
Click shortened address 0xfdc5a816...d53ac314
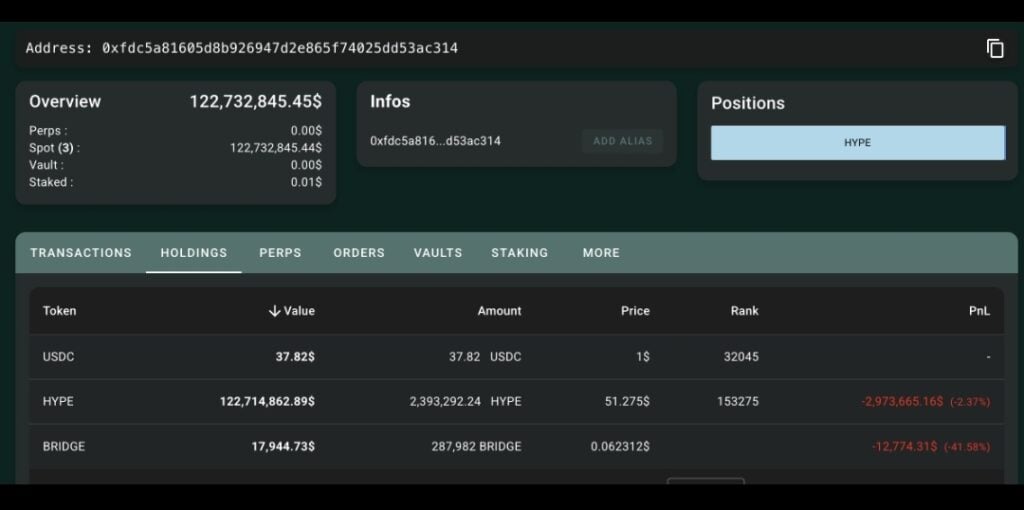[x=436, y=141]
